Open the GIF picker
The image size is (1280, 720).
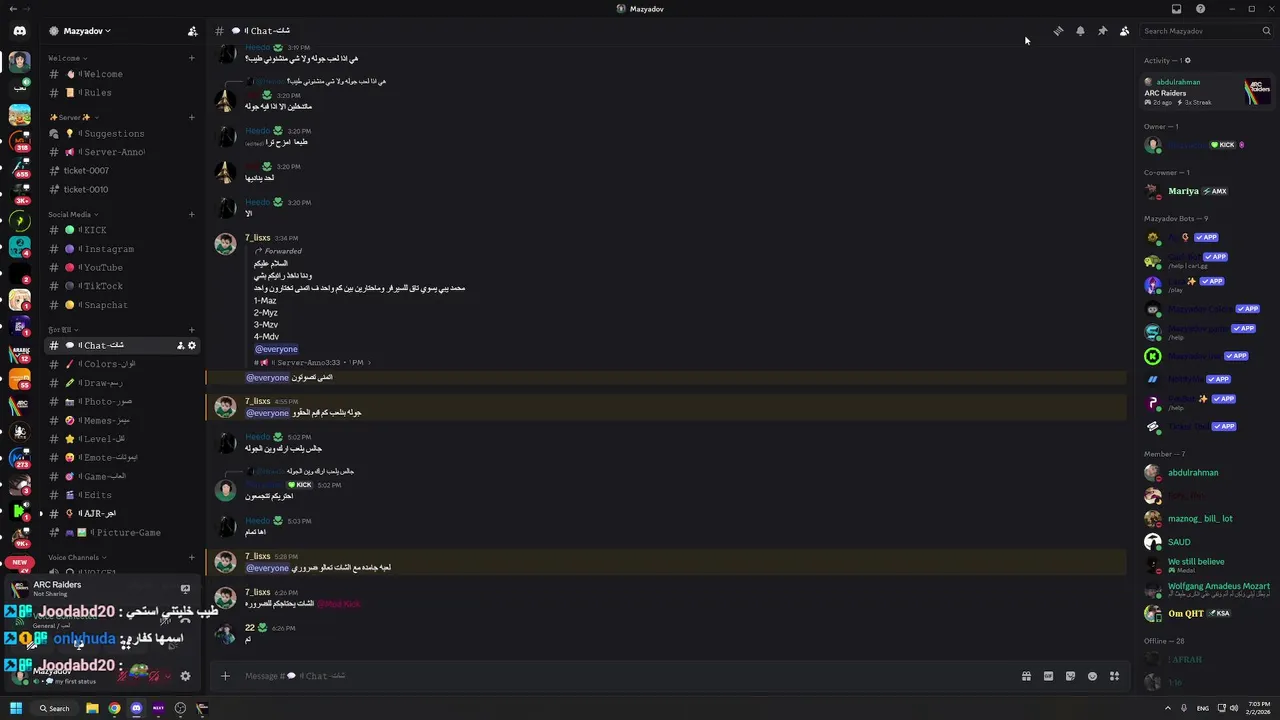1048,676
